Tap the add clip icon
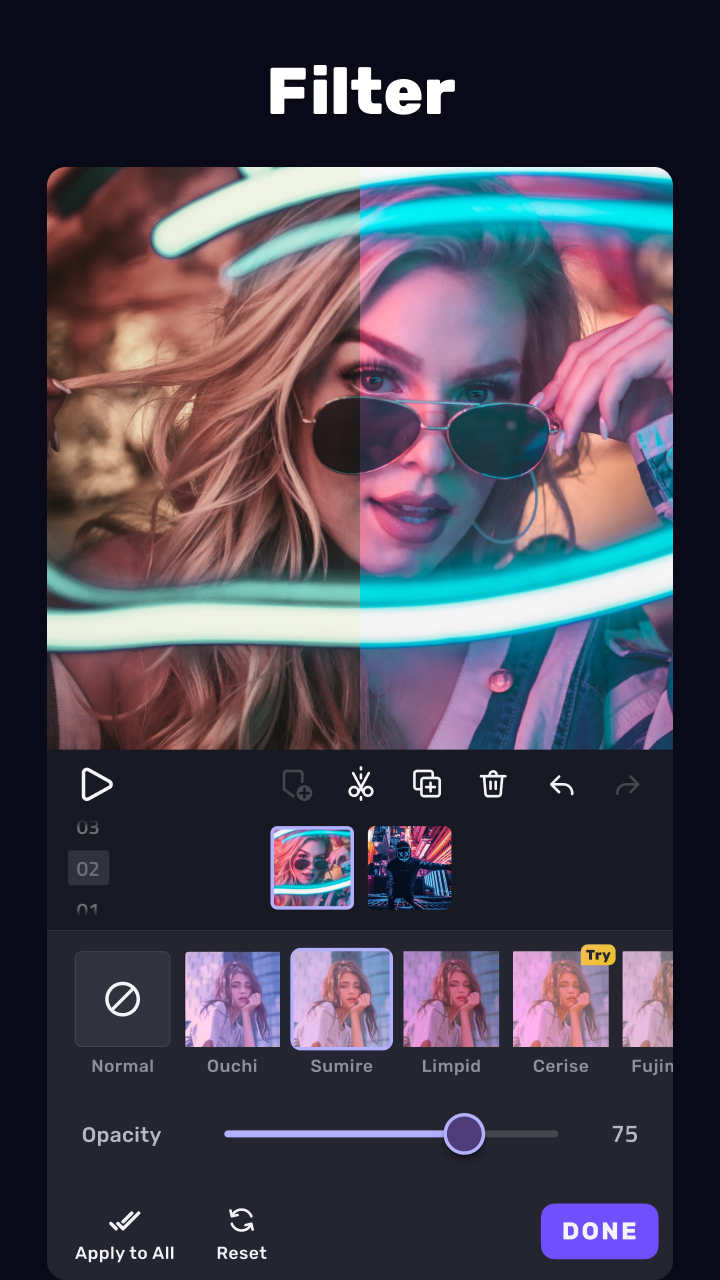 point(297,785)
